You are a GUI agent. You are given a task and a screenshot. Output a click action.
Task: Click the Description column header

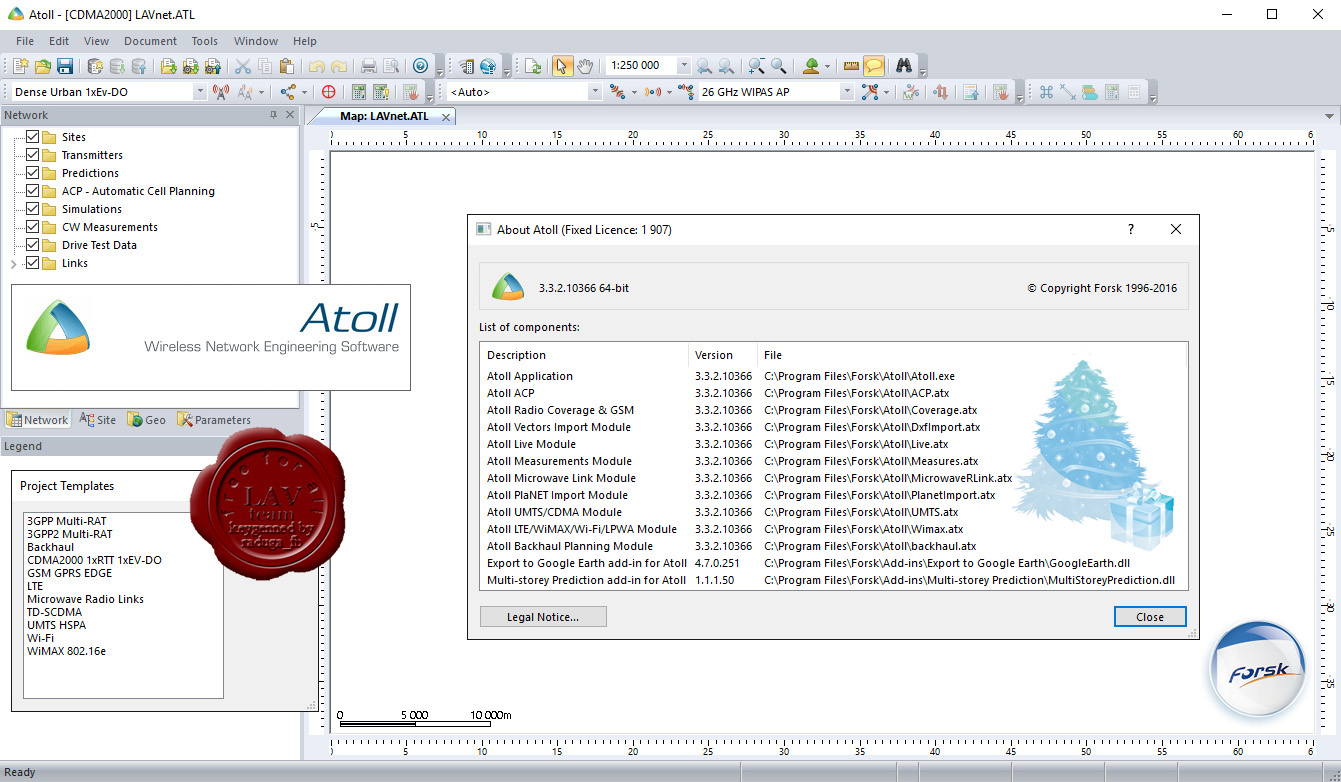point(585,355)
